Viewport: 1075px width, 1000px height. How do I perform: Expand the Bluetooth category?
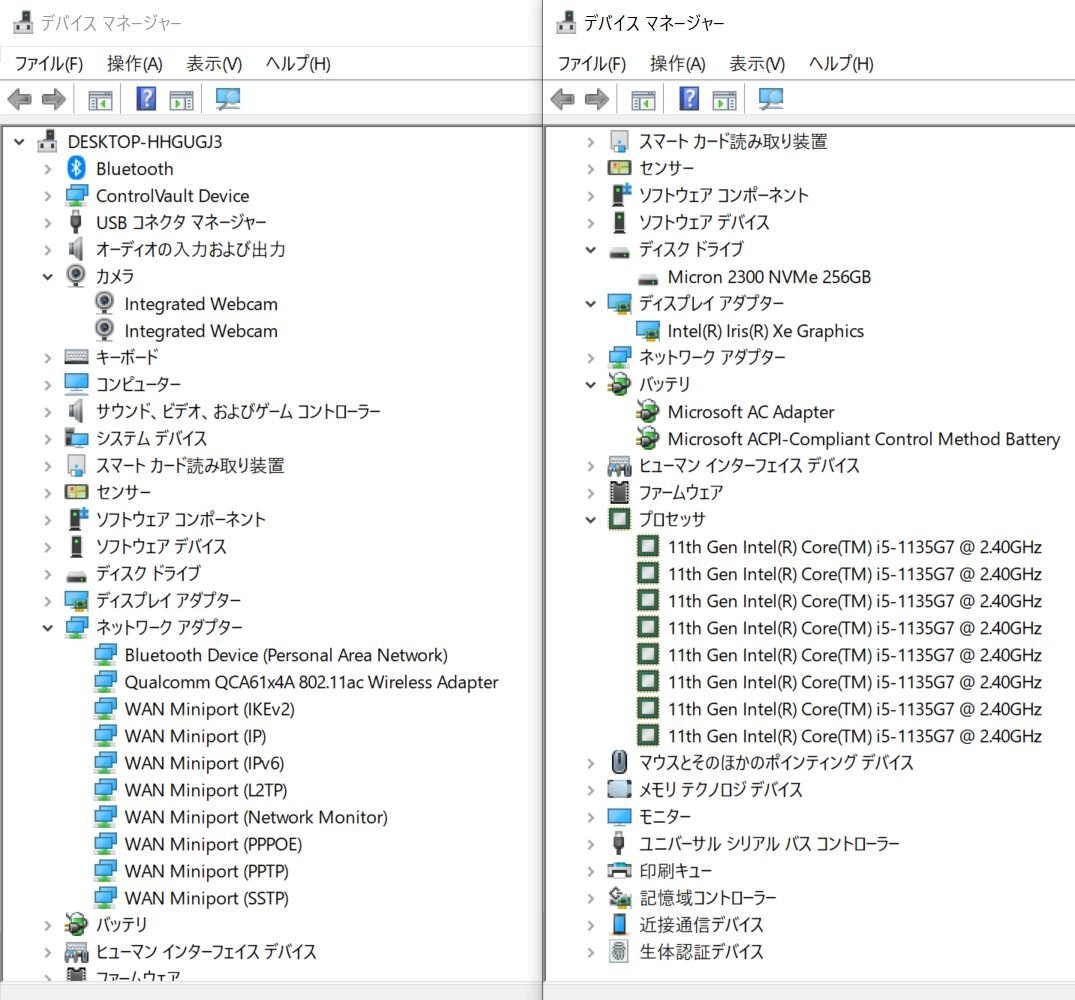[x=47, y=169]
